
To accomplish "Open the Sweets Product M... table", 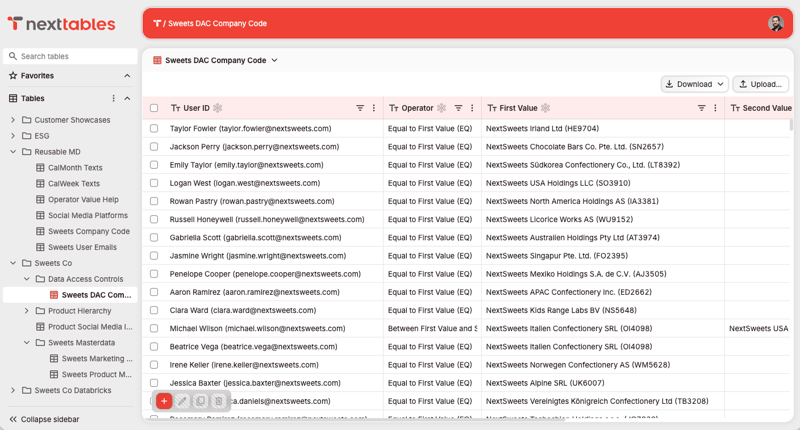I will [x=96, y=374].
